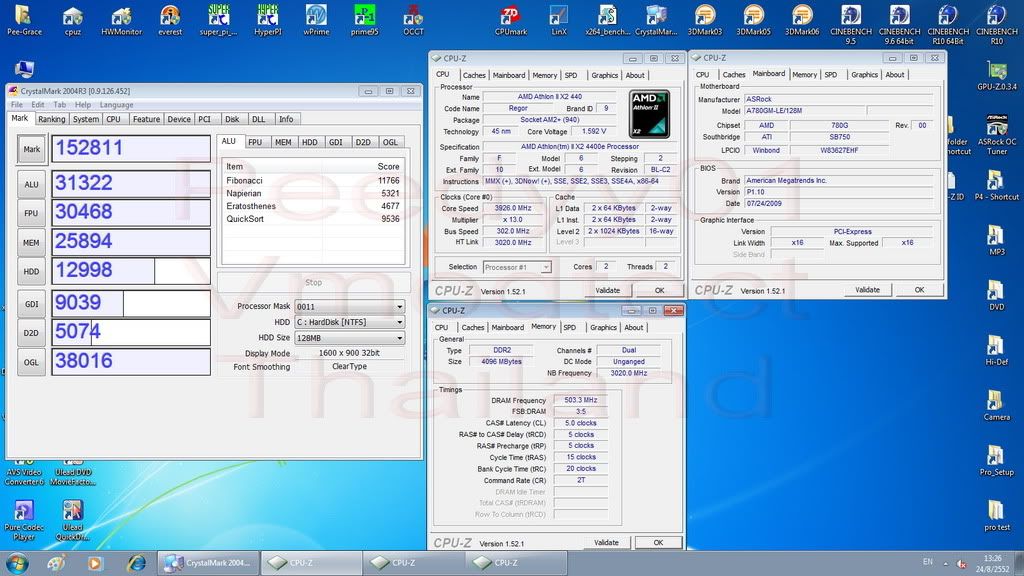This screenshot has height=576, width=1024.
Task: Launch HWMonitor from the desktop
Action: [121, 17]
